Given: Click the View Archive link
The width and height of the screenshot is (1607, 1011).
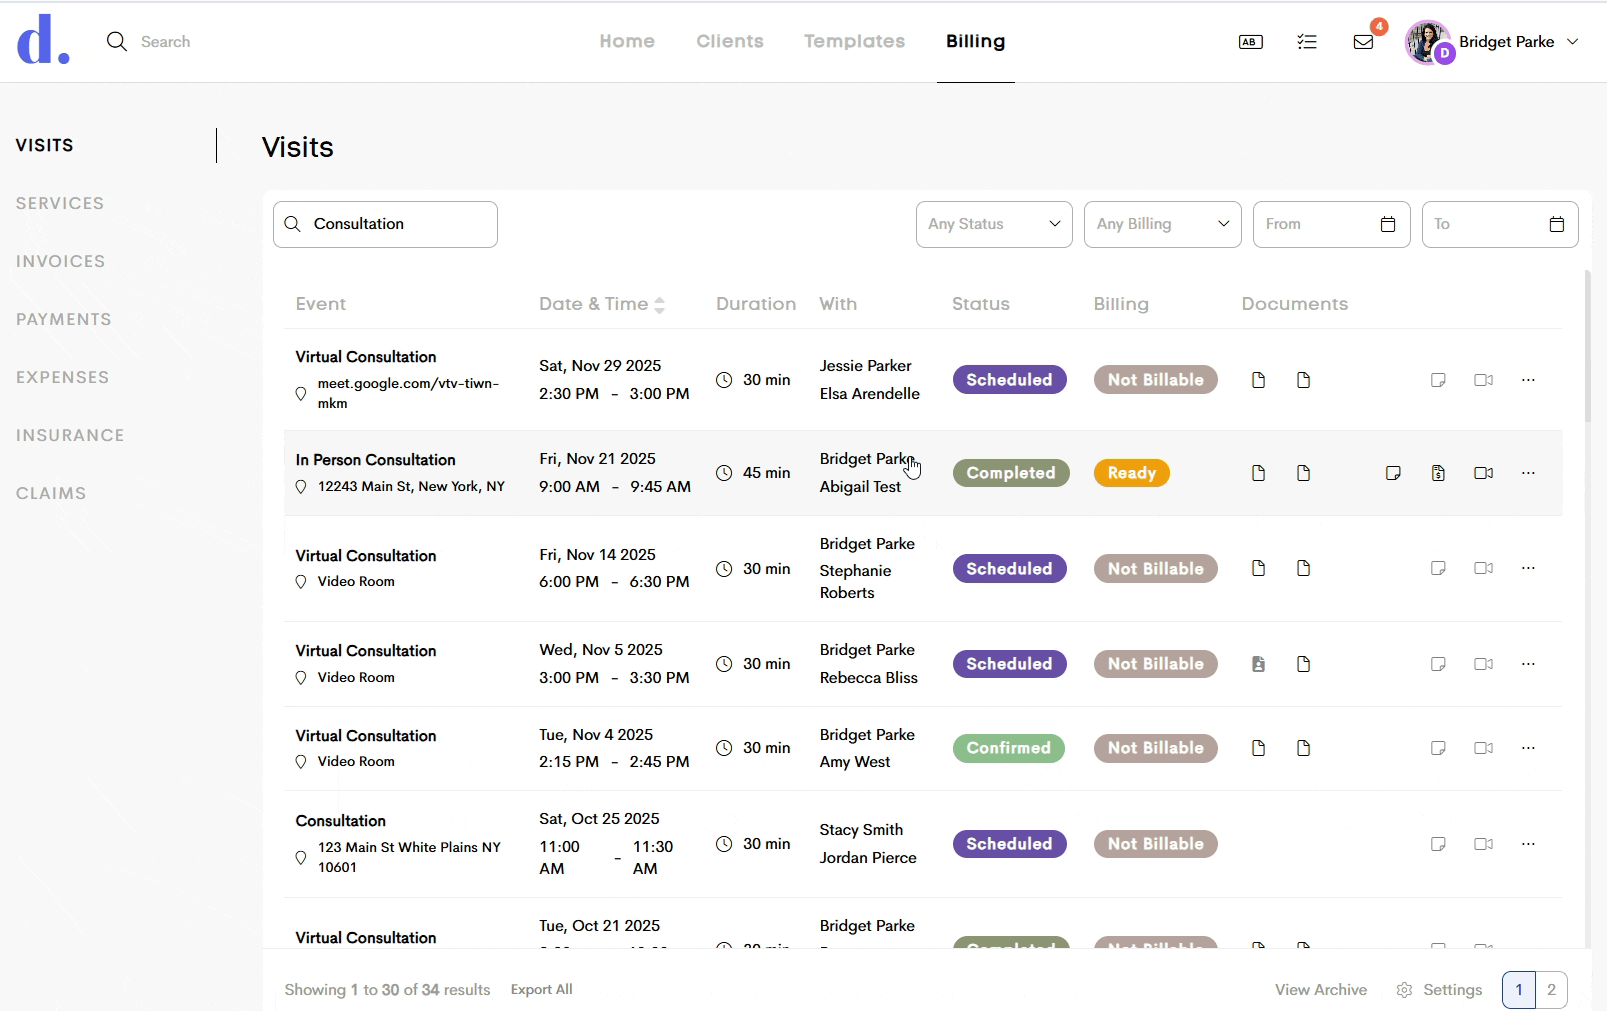Looking at the screenshot, I should (1320, 990).
